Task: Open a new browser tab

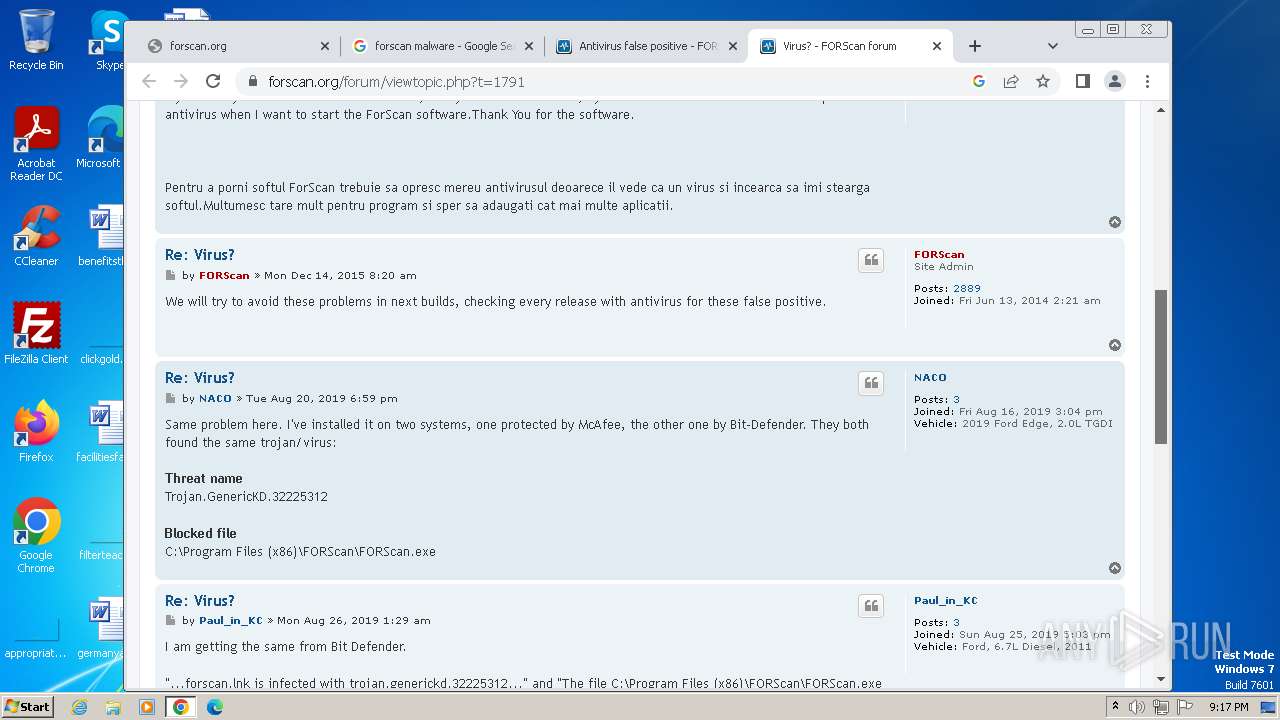Action: [975, 46]
